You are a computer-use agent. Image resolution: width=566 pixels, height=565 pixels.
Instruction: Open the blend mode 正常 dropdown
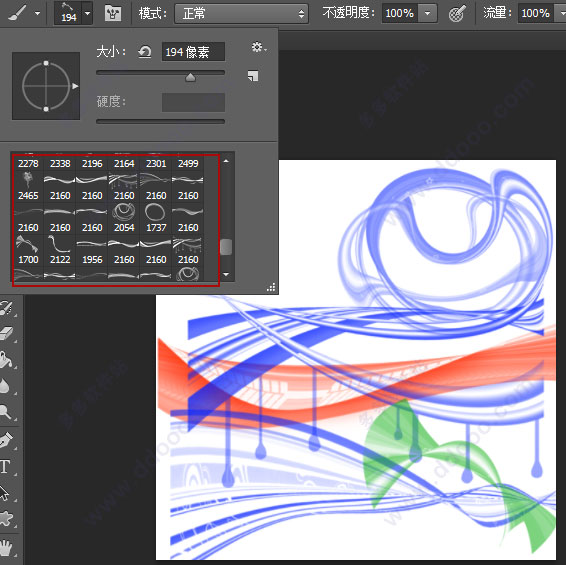pos(241,14)
